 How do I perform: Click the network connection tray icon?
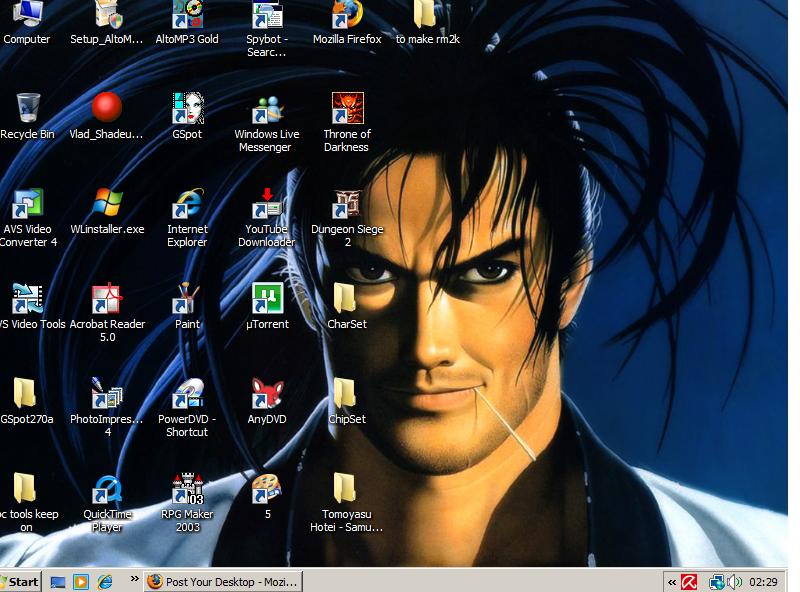716,582
